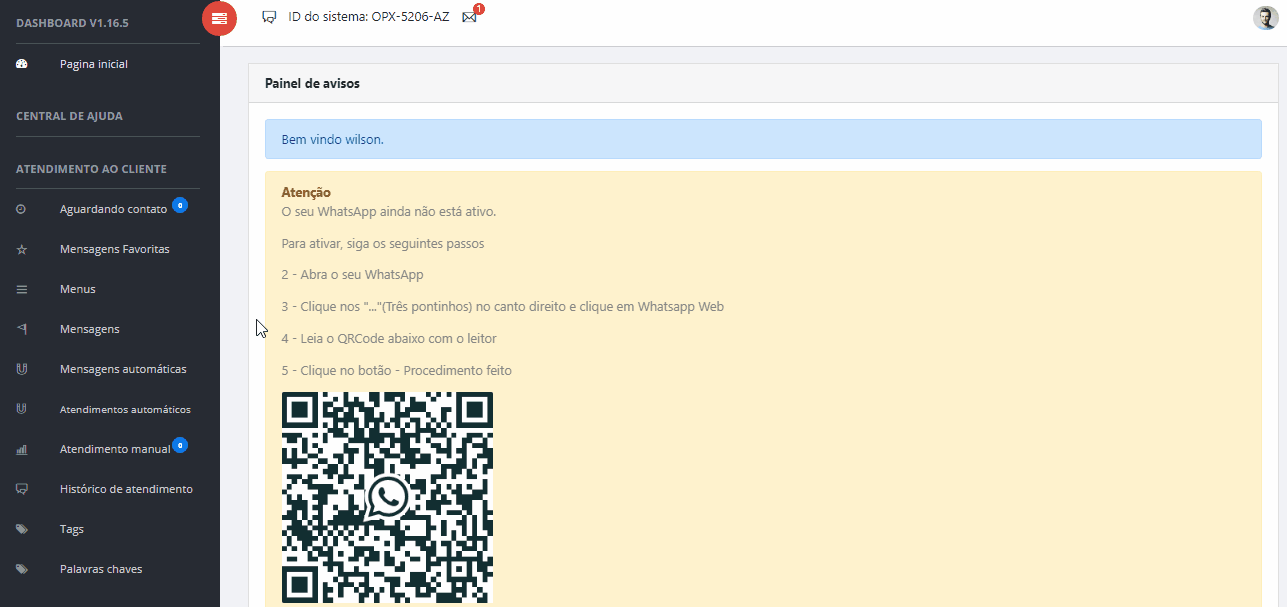Open Atendimentos automáticos in sidebar
This screenshot has height=607, width=1287.
pos(125,410)
